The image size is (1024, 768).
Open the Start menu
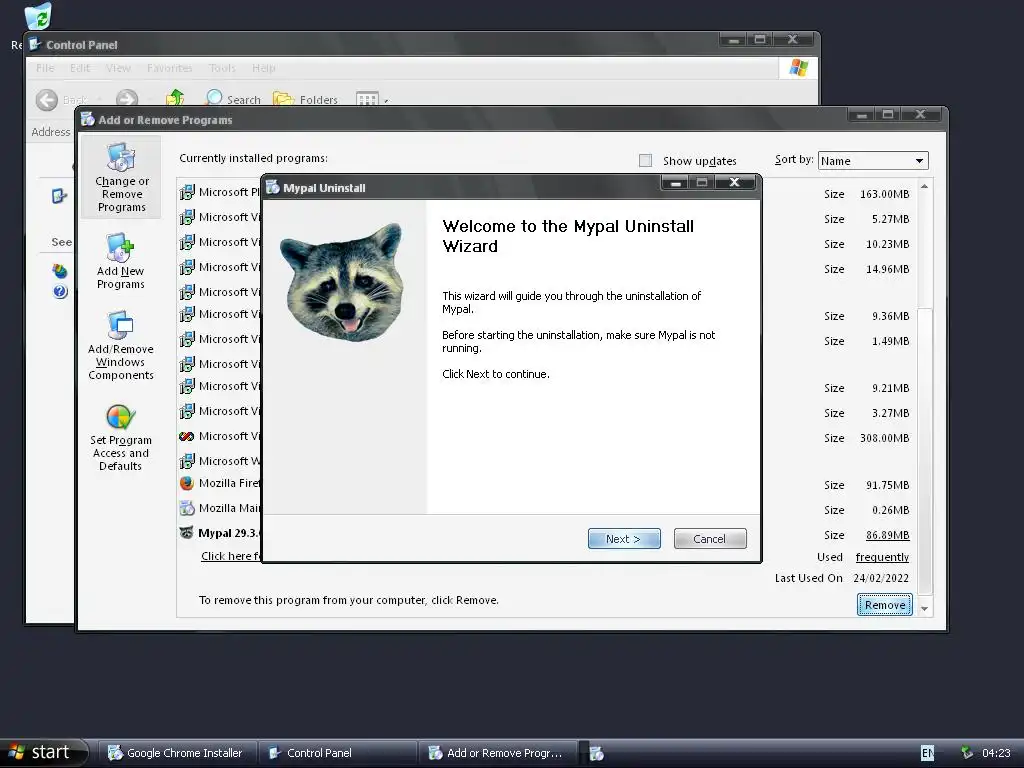(43, 752)
